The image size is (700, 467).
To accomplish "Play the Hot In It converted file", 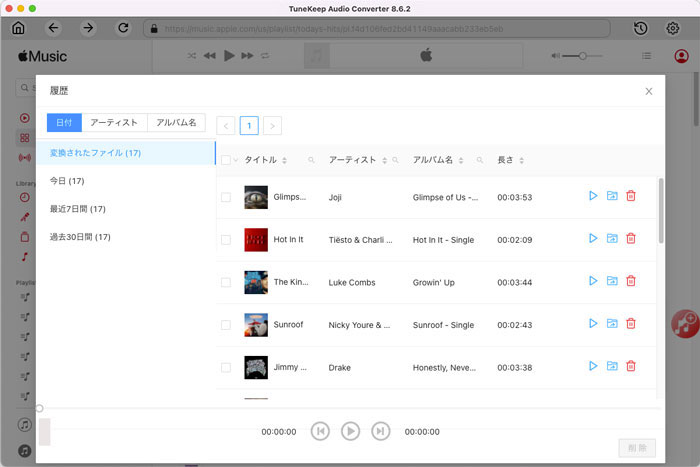I will pos(593,238).
